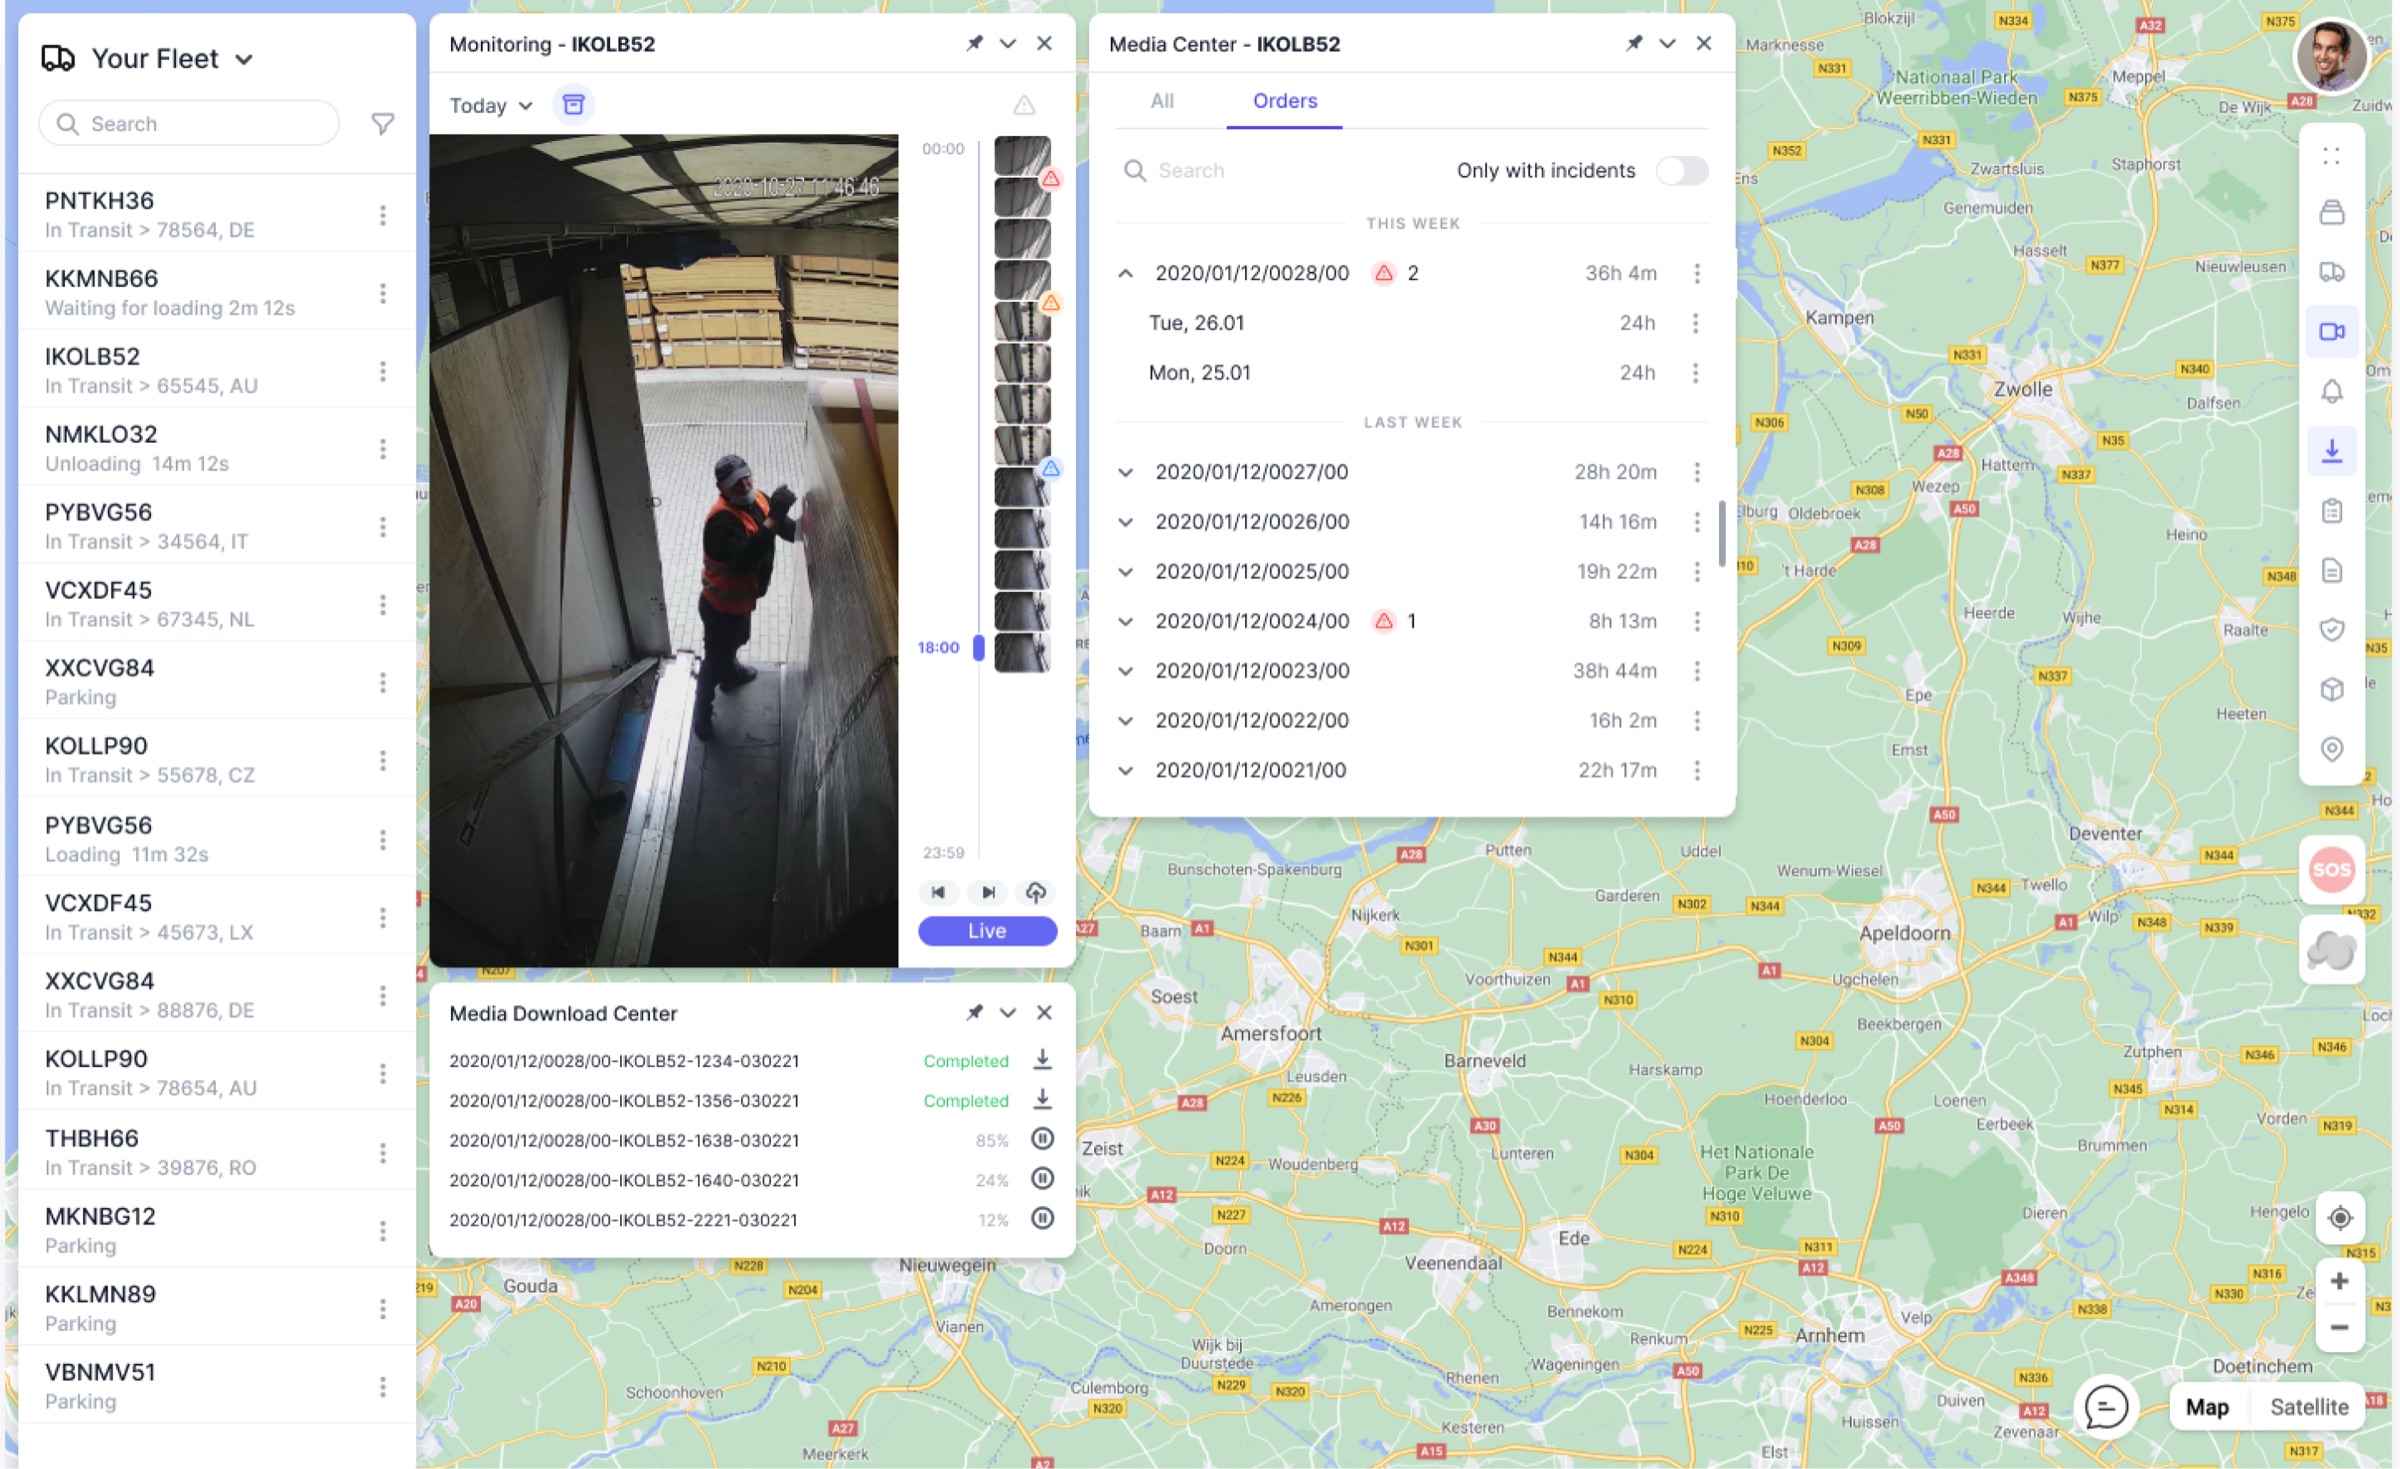Open the camera monitoring sidebar icon

click(2331, 332)
